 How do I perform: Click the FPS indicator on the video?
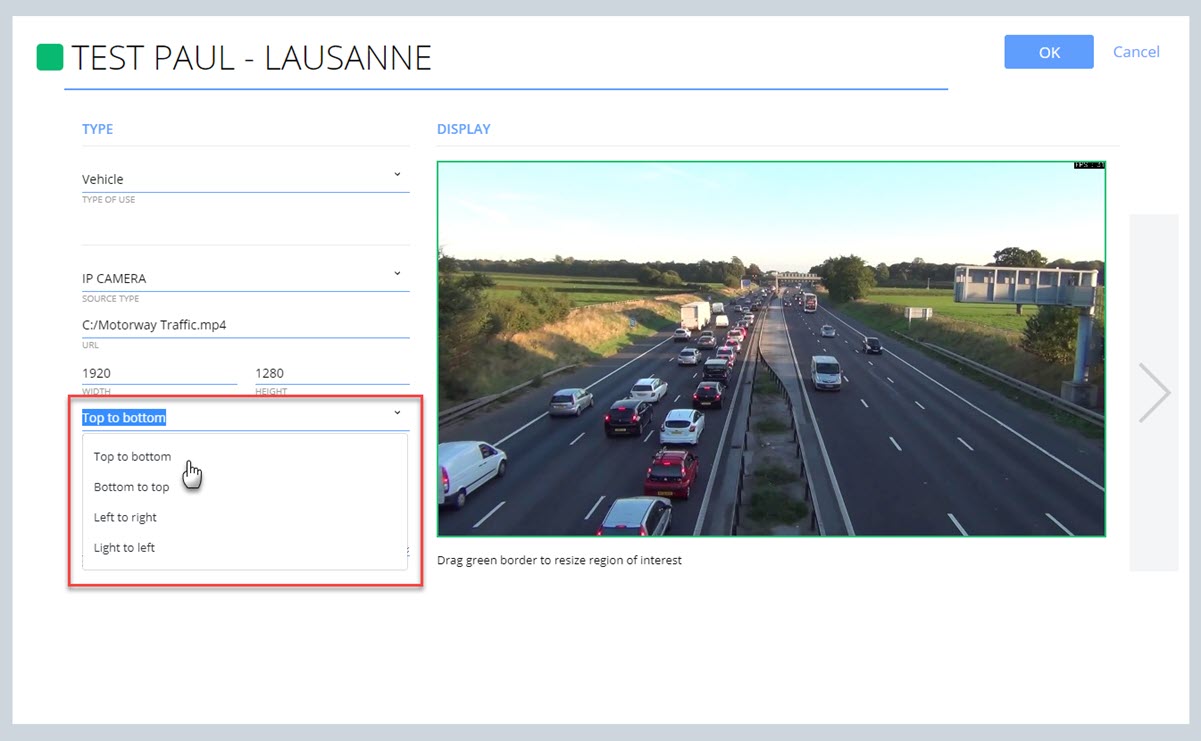coord(1089,165)
